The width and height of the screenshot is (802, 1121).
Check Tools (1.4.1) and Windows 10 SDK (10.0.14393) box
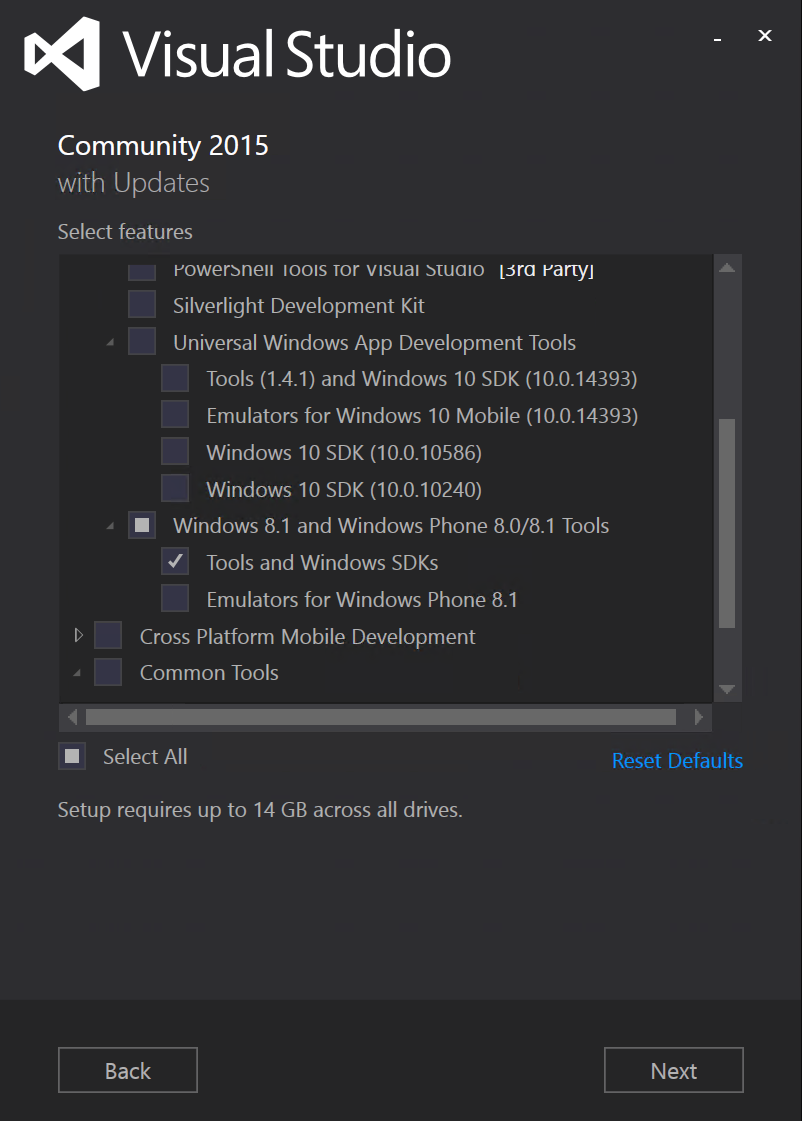(175, 378)
